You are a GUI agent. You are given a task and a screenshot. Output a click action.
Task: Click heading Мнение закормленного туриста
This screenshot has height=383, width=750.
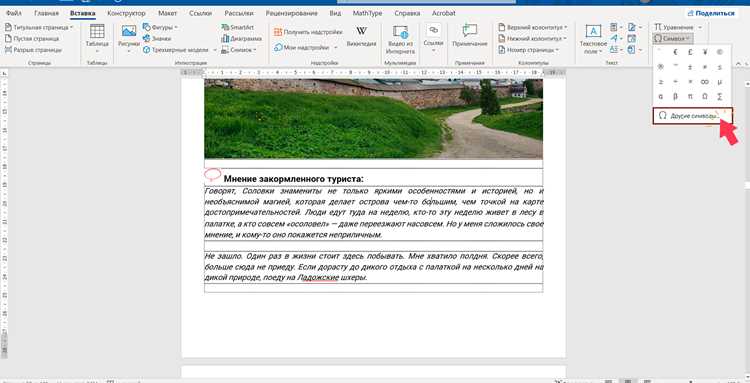(293, 179)
